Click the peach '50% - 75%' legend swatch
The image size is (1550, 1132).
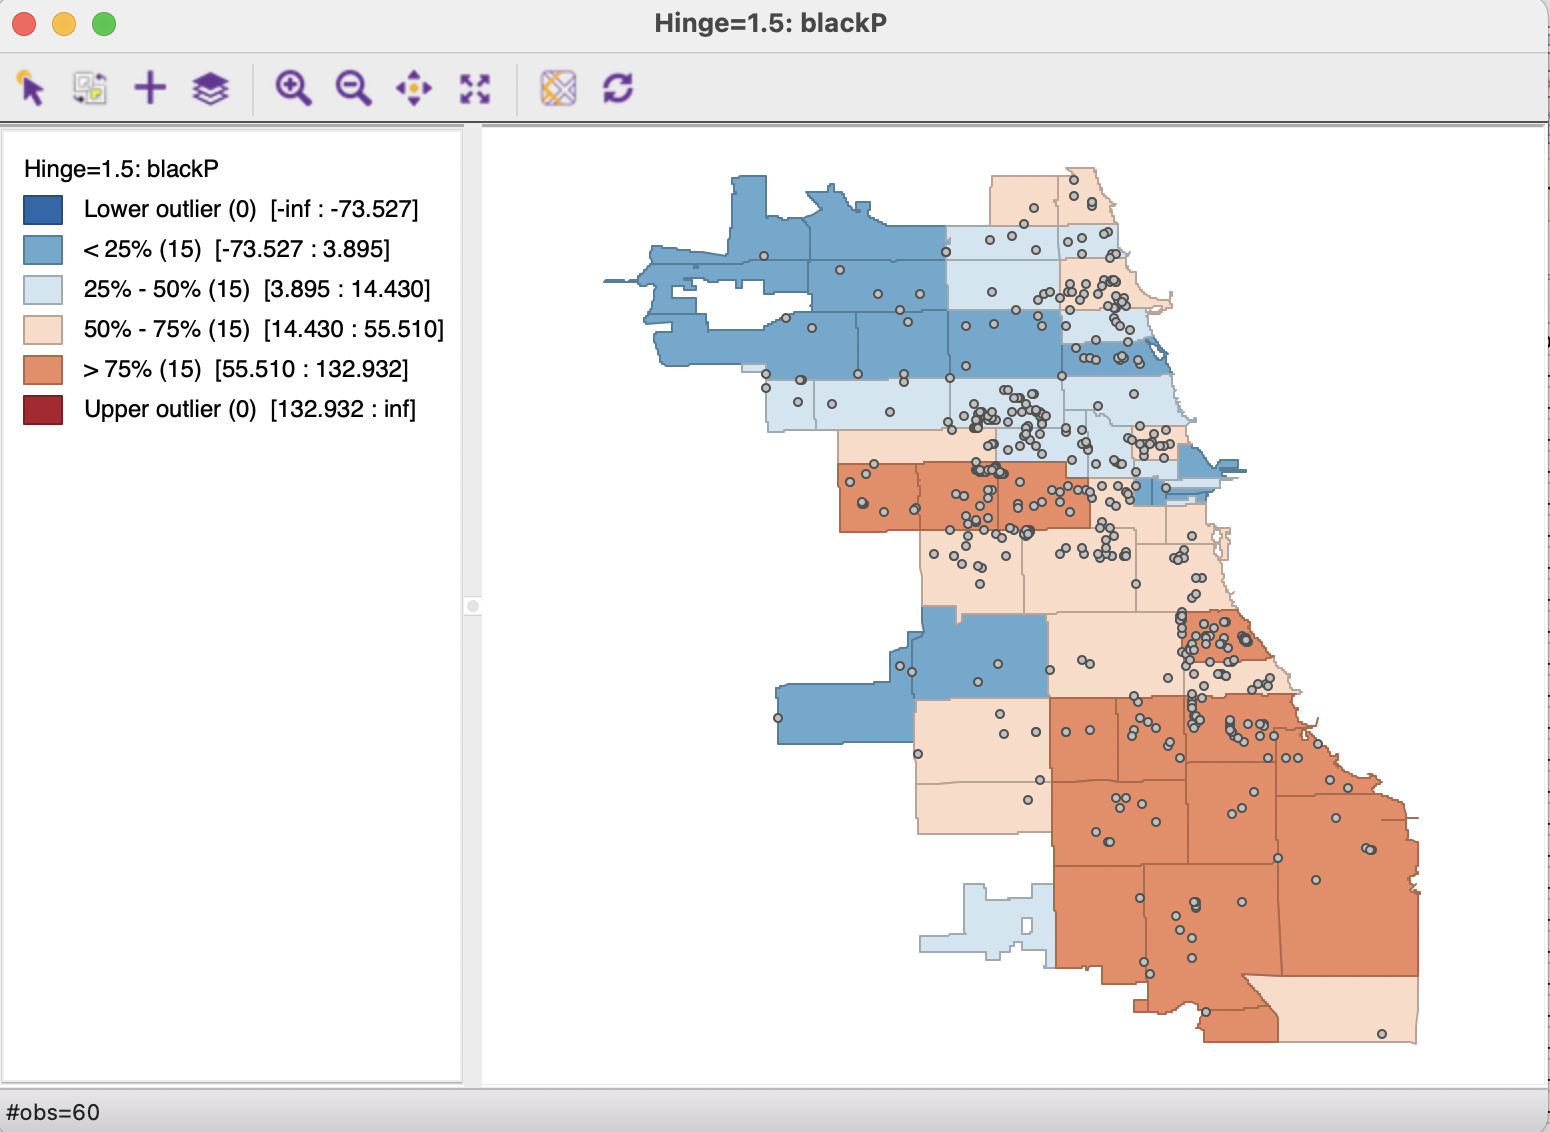pyautogui.click(x=43, y=330)
